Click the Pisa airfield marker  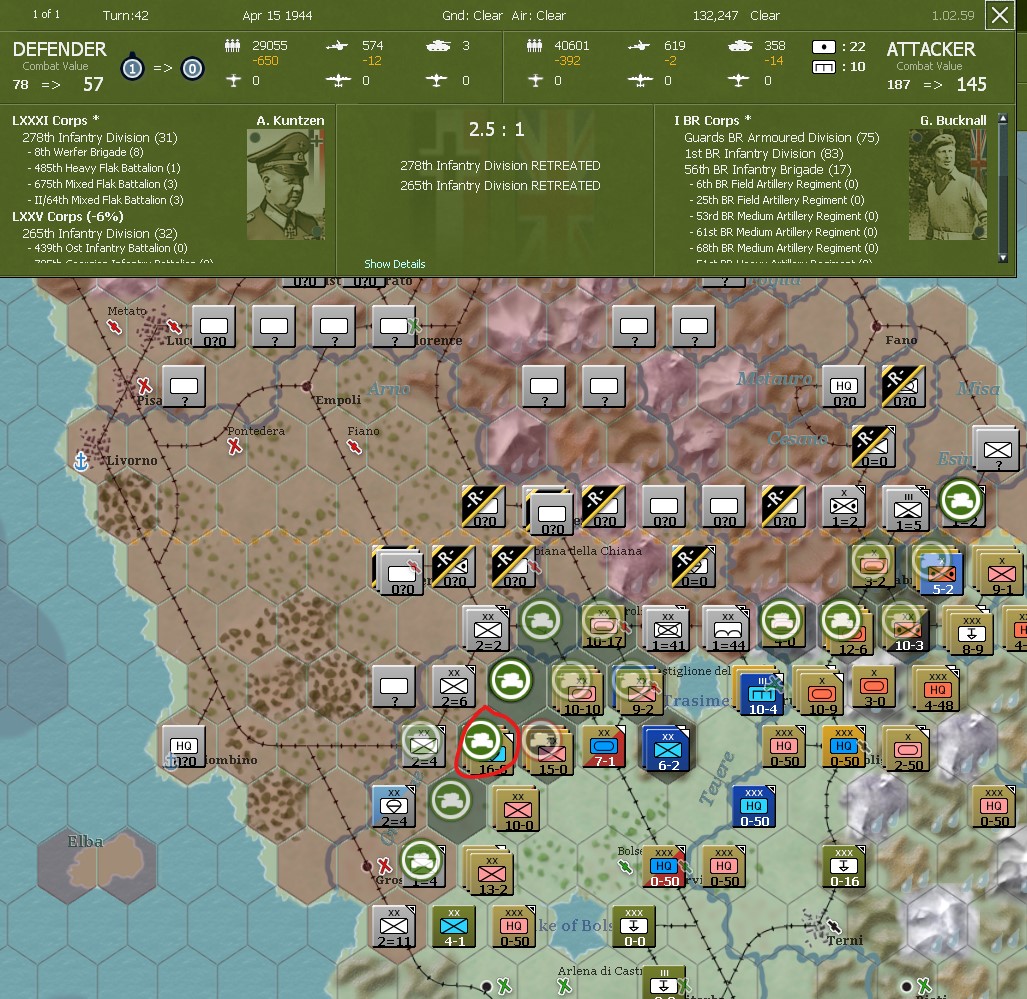(143, 385)
